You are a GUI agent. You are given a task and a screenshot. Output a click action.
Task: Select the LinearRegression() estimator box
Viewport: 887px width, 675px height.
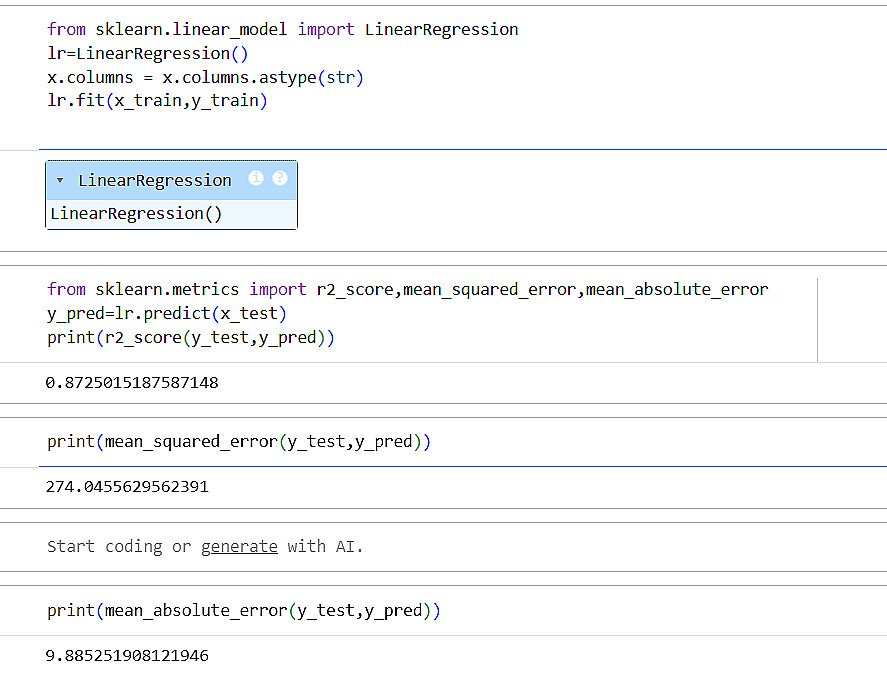(171, 214)
